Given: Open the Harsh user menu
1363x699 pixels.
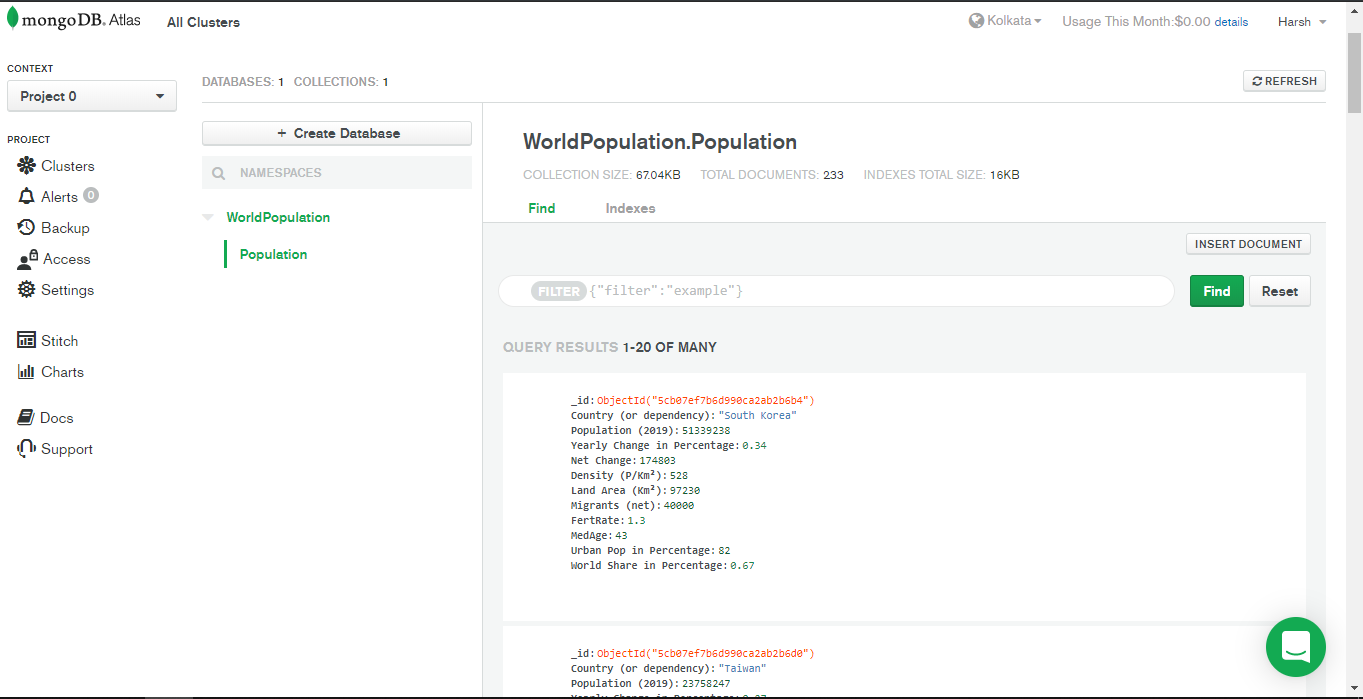Looking at the screenshot, I should pyautogui.click(x=1302, y=22).
